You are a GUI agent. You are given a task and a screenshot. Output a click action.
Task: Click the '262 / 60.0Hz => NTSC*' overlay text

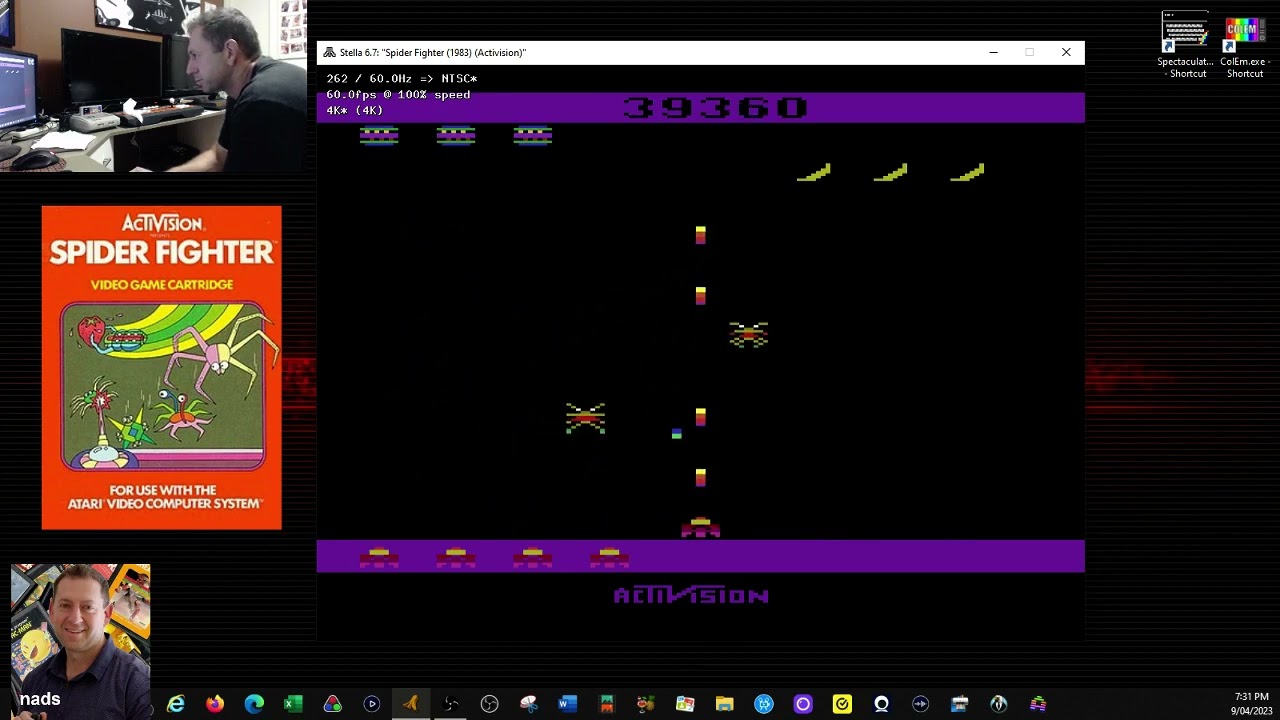(401, 78)
